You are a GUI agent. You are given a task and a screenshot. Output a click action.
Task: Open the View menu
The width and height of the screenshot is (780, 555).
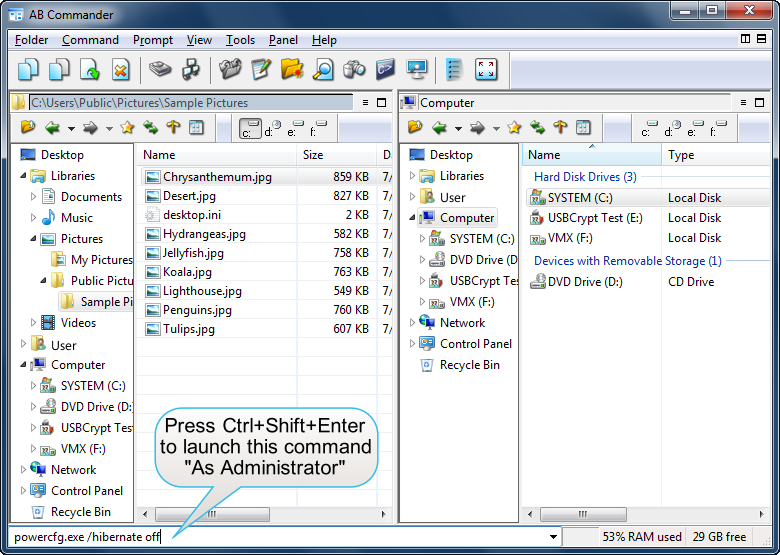(199, 40)
